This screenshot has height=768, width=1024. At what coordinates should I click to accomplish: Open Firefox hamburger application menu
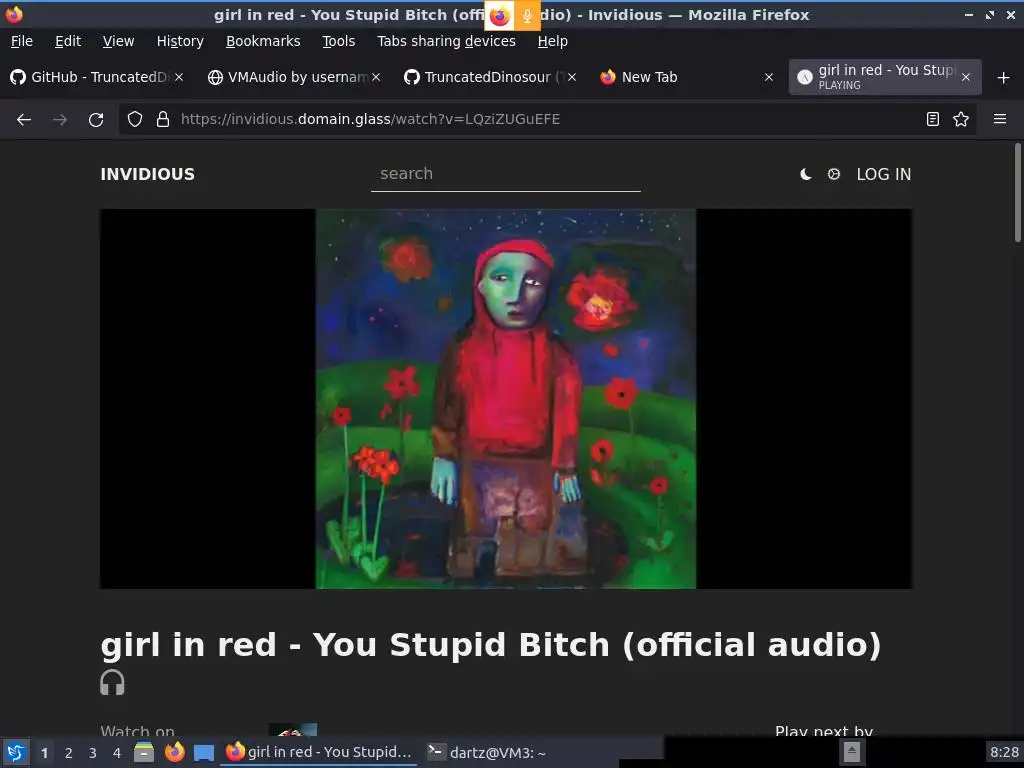[1000, 119]
